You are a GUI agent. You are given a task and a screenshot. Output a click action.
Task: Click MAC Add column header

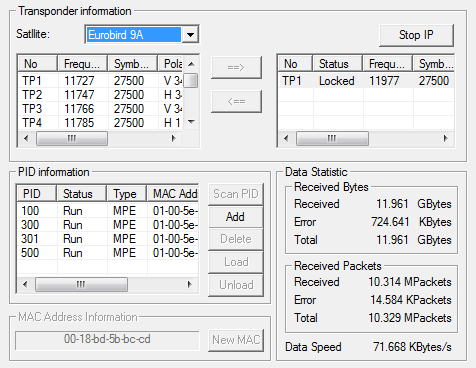pos(173,193)
